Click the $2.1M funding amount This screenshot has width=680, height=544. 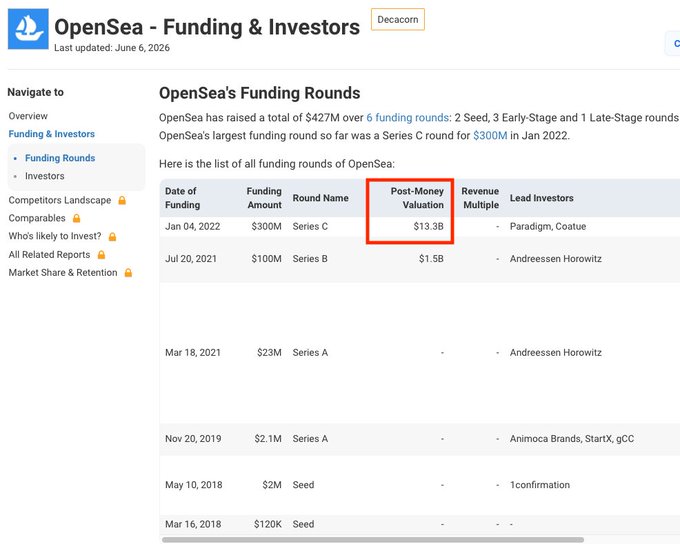click(x=268, y=439)
